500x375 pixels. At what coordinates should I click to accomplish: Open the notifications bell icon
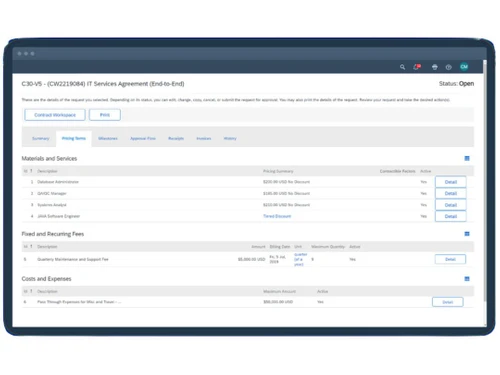pyautogui.click(x=417, y=67)
